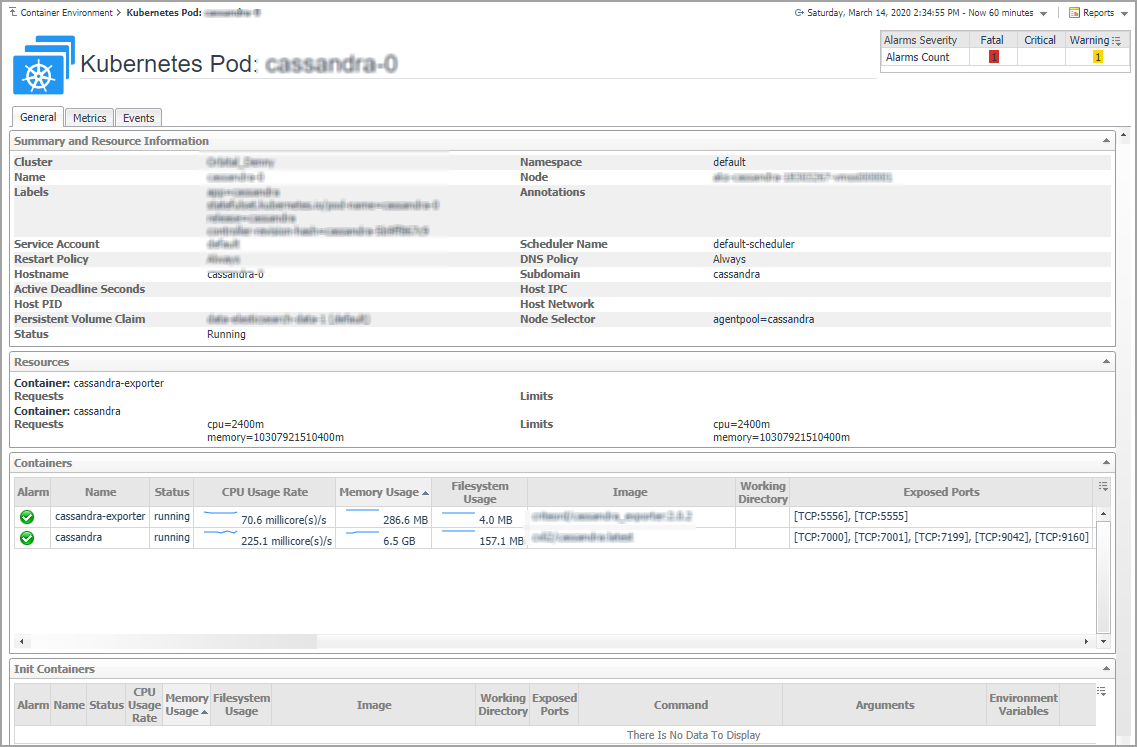Click the green alarm status icon for cassandra
This screenshot has height=747, width=1137.
[27, 538]
